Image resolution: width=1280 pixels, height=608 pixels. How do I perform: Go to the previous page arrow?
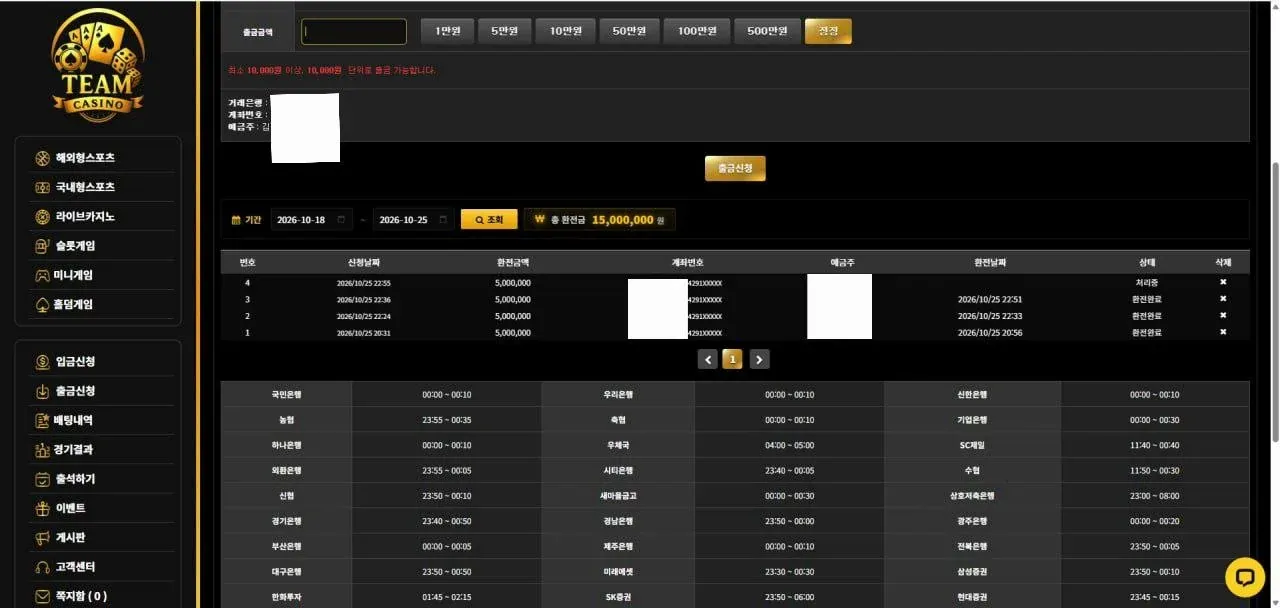point(708,359)
